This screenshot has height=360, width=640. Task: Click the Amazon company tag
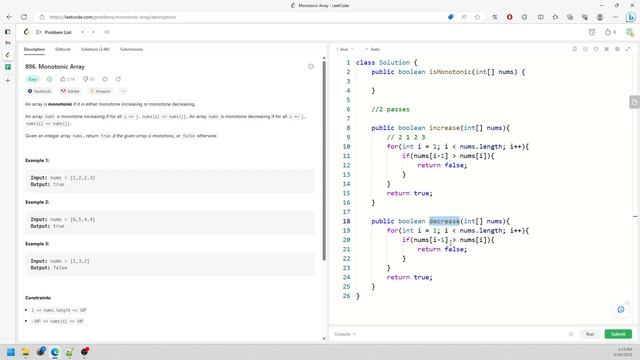(100, 91)
